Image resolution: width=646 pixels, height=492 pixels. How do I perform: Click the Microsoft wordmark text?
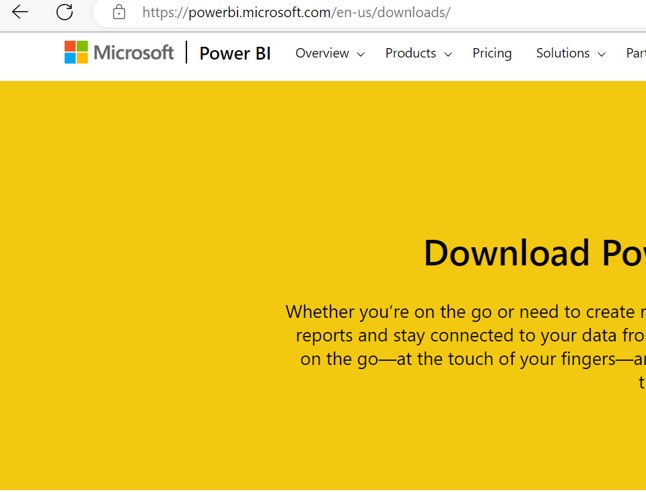point(133,52)
